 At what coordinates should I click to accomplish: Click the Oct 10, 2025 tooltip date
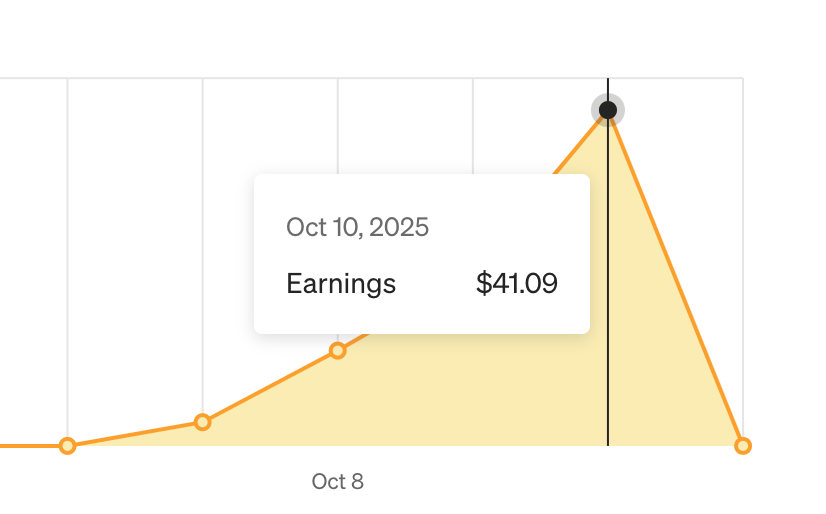[357, 227]
